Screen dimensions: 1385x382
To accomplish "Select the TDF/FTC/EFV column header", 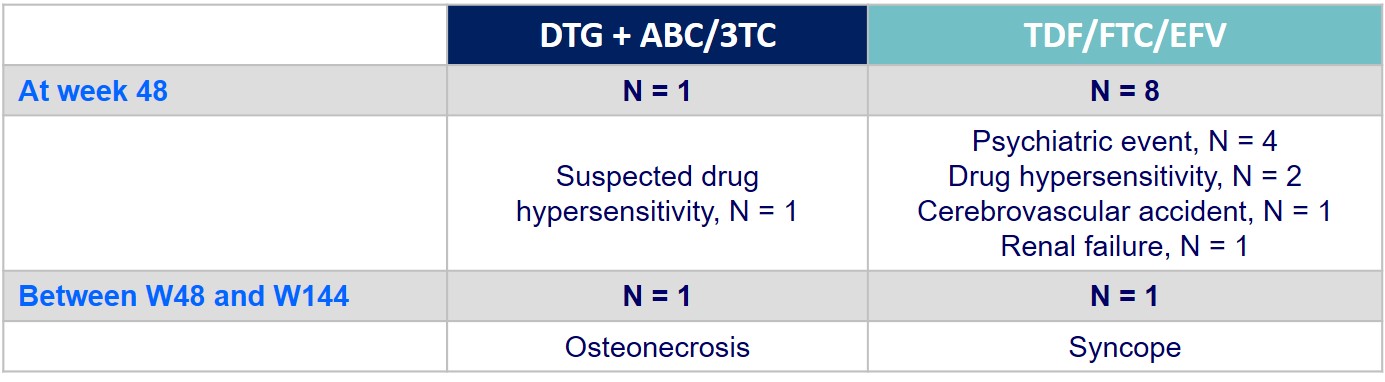I will point(1124,36).
